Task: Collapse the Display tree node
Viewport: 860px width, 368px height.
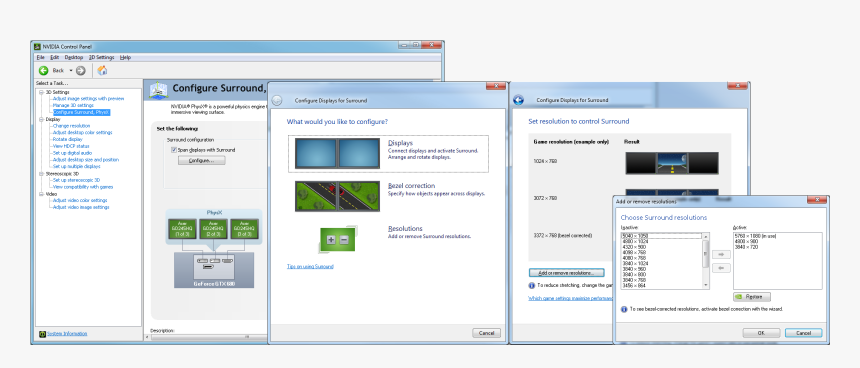Action: coord(41,119)
